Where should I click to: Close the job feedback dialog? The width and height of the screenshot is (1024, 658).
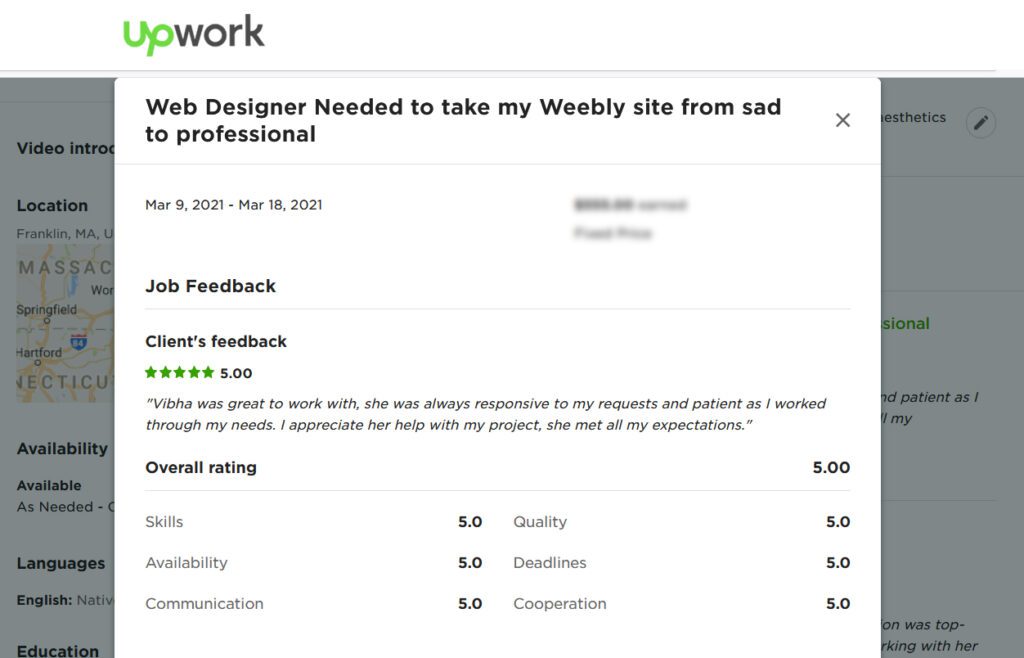[843, 120]
